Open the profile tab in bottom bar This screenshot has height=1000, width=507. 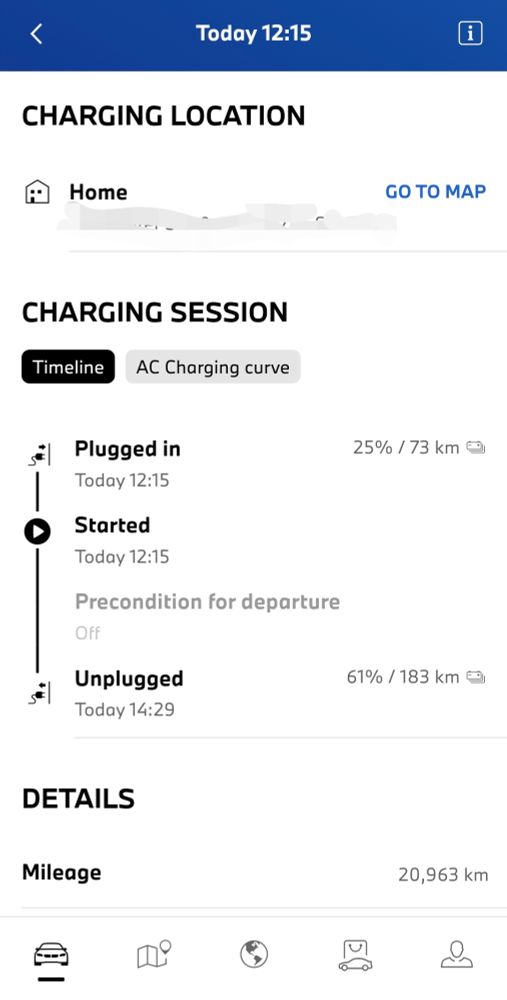[457, 954]
